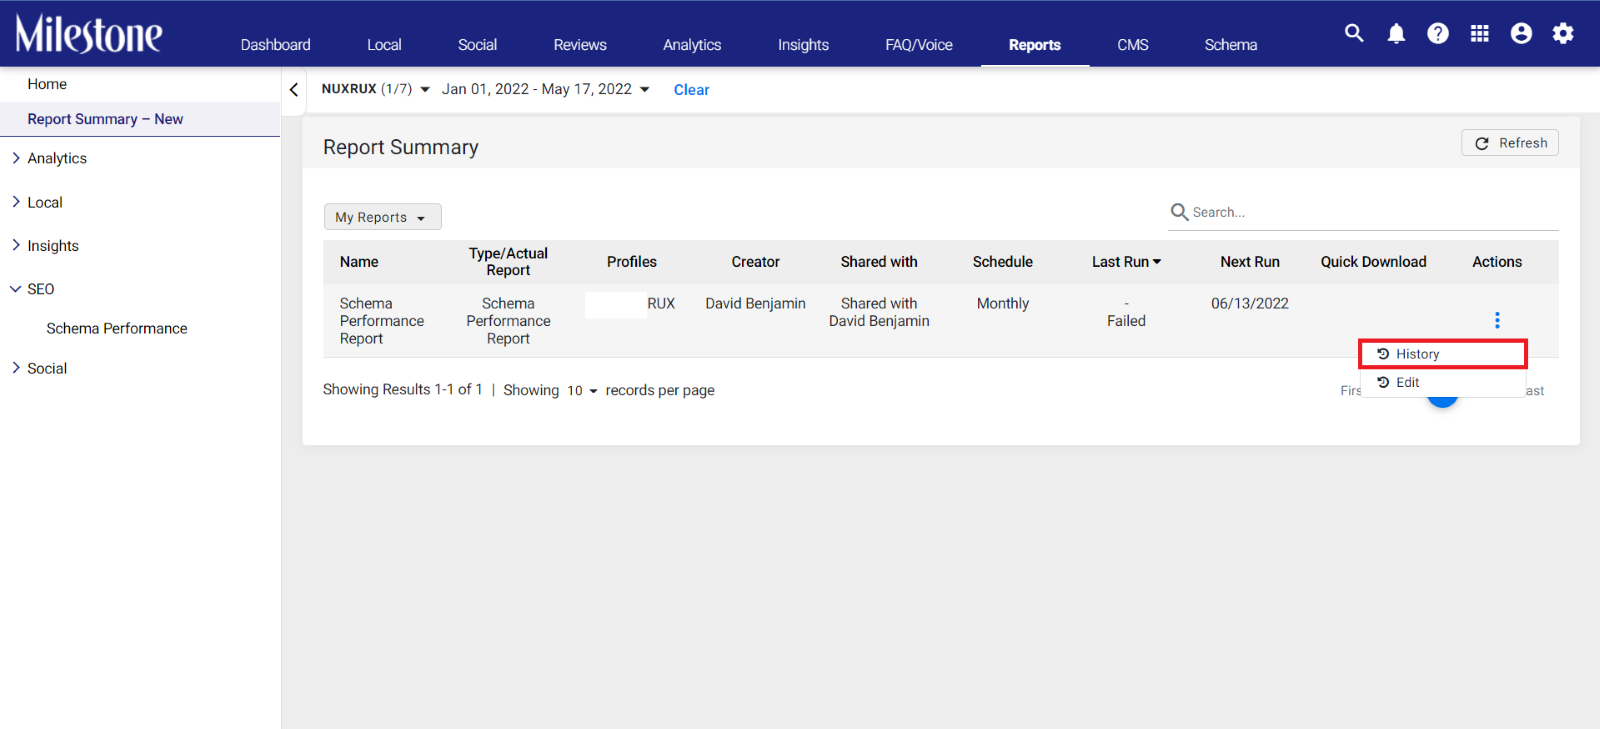Click the Next Run column header
This screenshot has width=1600, height=729.
pos(1250,262)
